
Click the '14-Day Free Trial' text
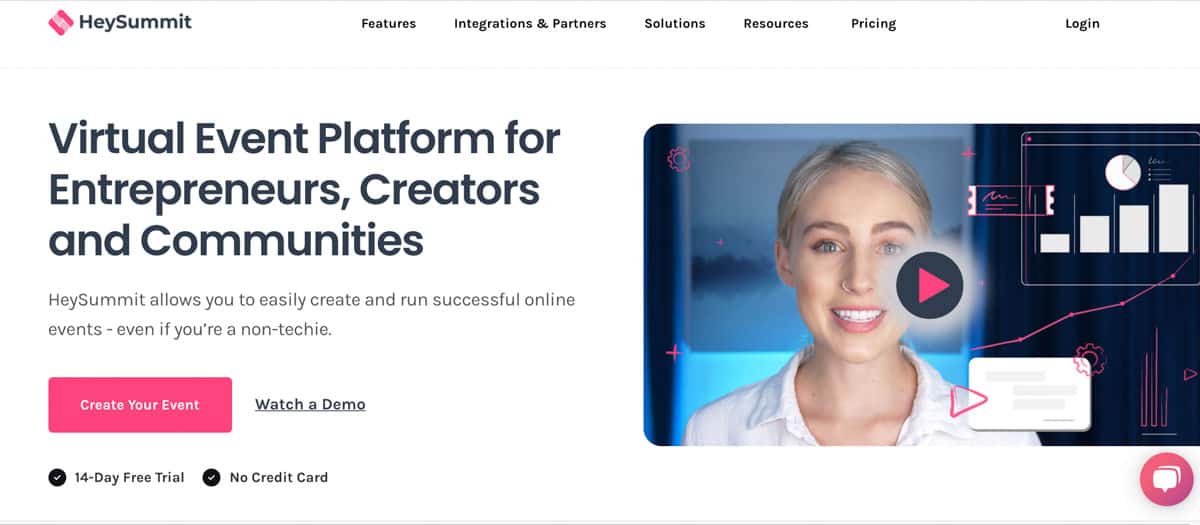point(130,477)
